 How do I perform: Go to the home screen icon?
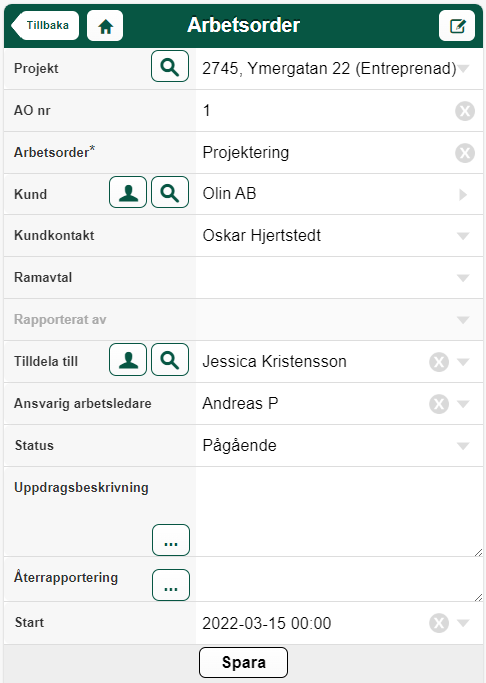[105, 26]
